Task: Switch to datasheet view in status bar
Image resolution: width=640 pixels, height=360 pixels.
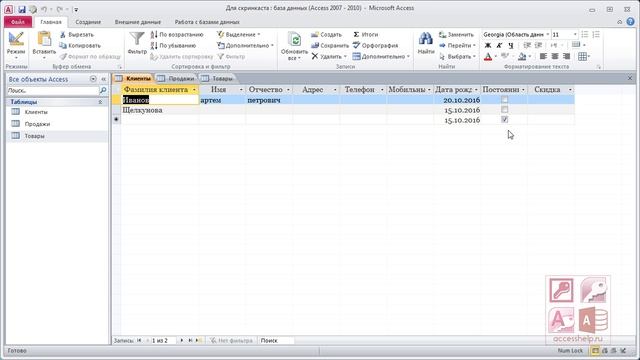Action: point(595,351)
